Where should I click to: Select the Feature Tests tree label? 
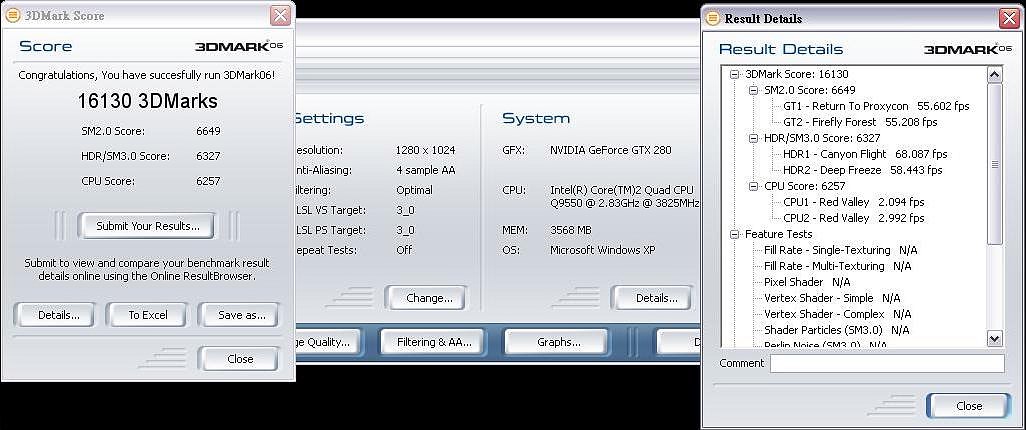point(778,234)
